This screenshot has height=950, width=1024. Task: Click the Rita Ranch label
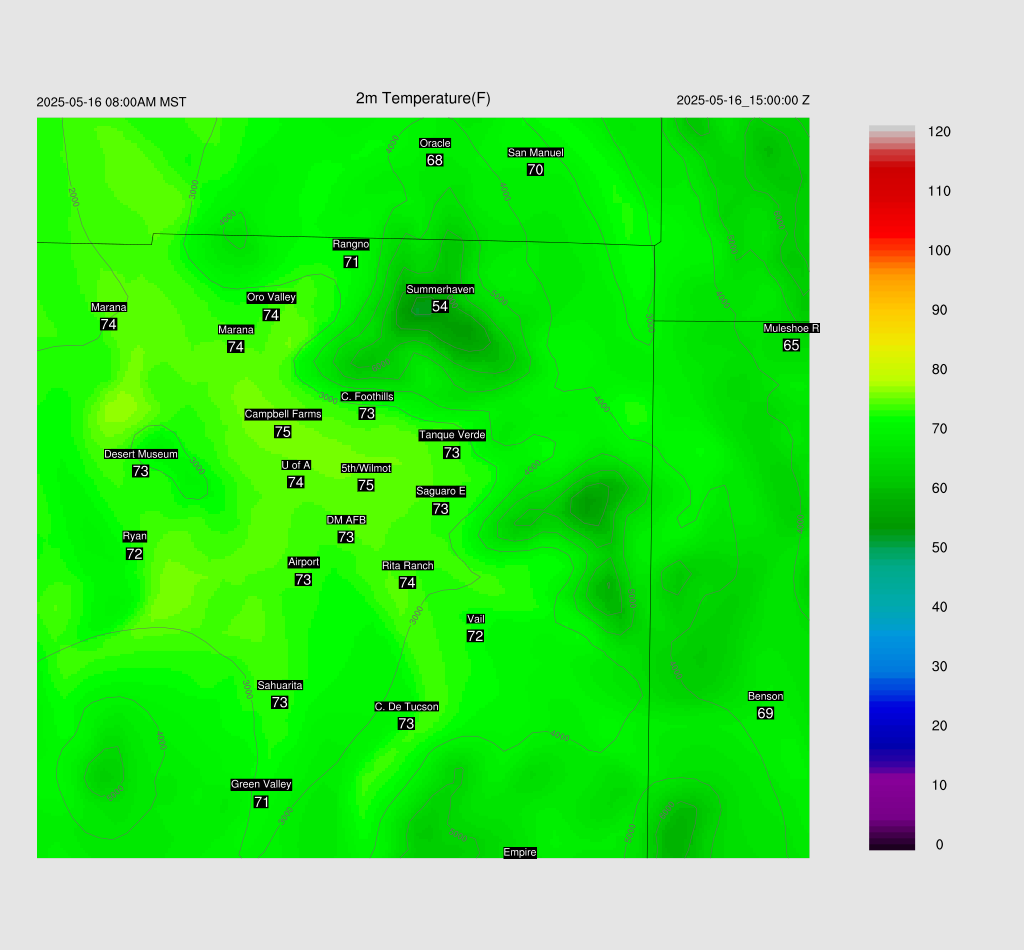tap(408, 565)
